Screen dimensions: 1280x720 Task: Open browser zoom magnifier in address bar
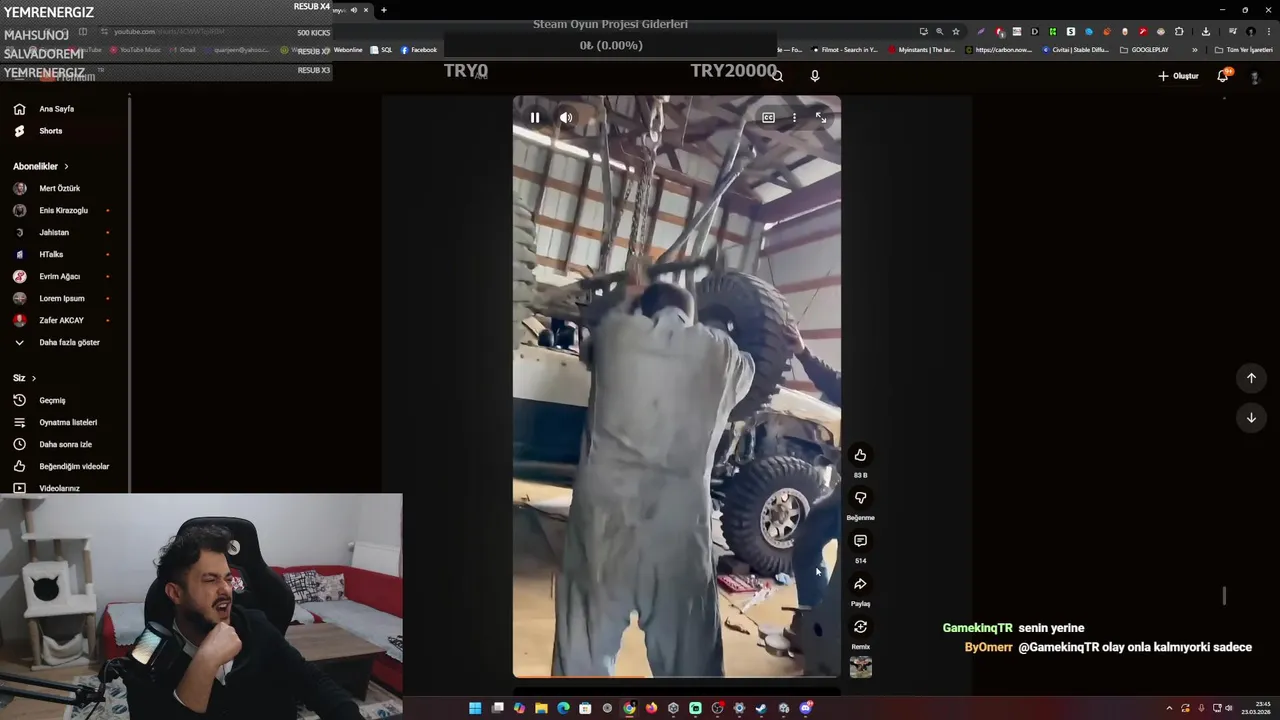pyautogui.click(x=939, y=31)
